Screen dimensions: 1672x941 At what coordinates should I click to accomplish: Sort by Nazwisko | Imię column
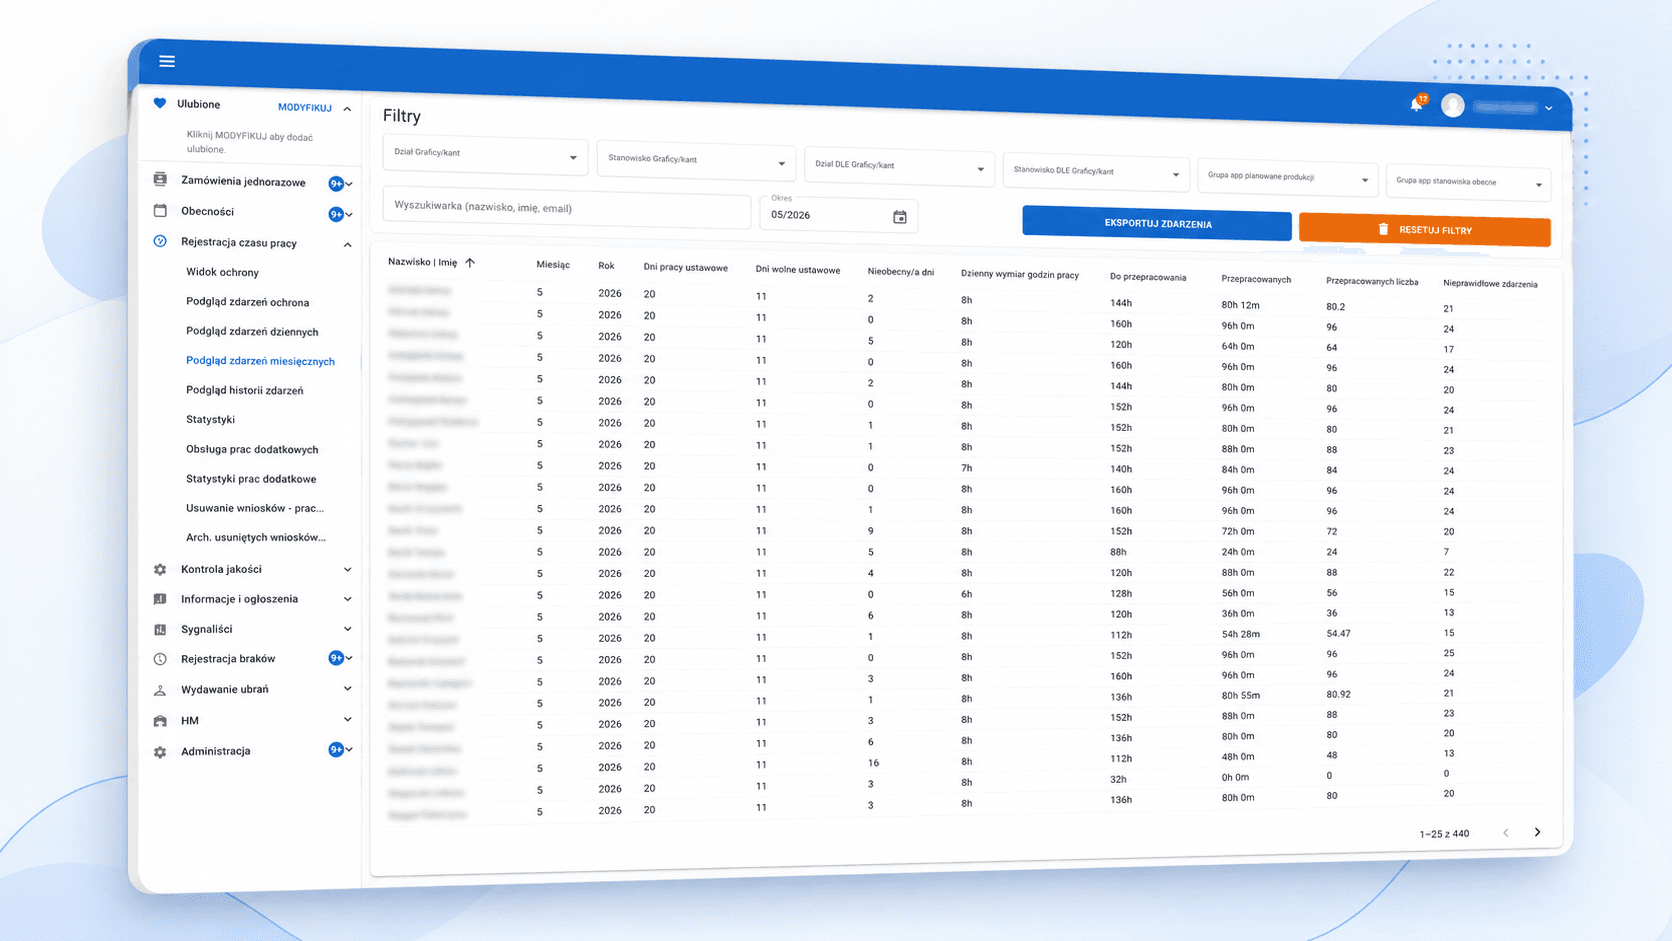coord(431,262)
